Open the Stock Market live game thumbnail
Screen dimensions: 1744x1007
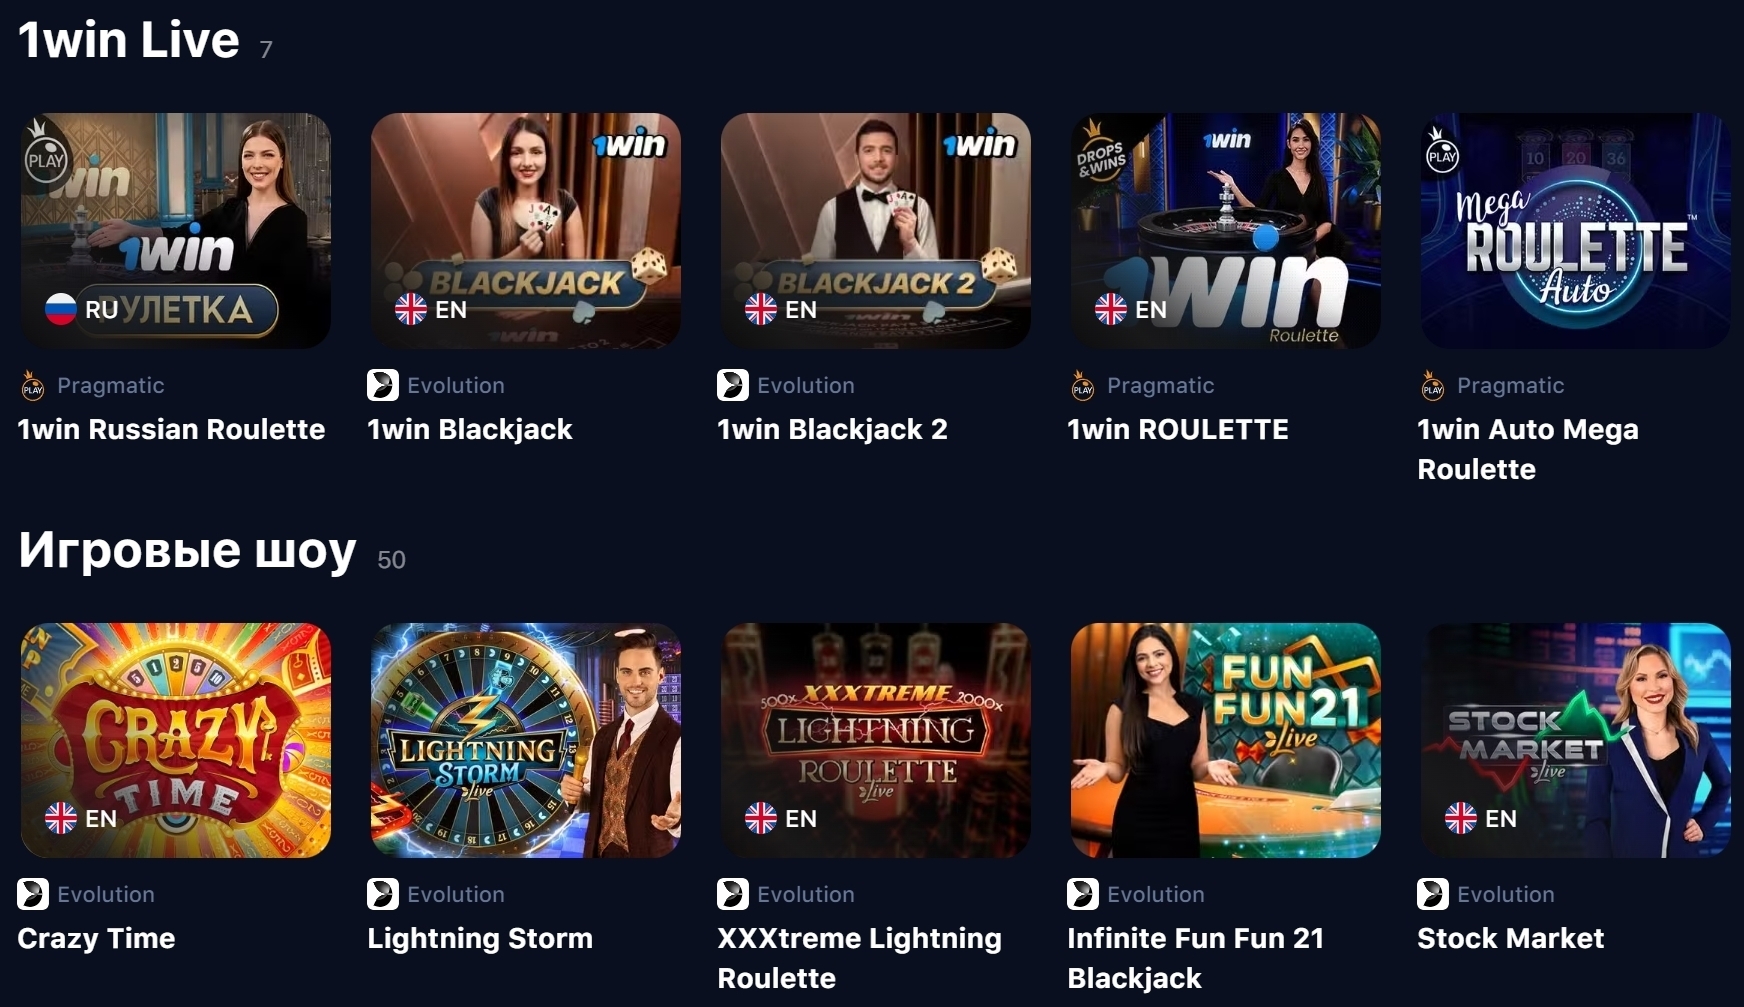[x=1576, y=740]
